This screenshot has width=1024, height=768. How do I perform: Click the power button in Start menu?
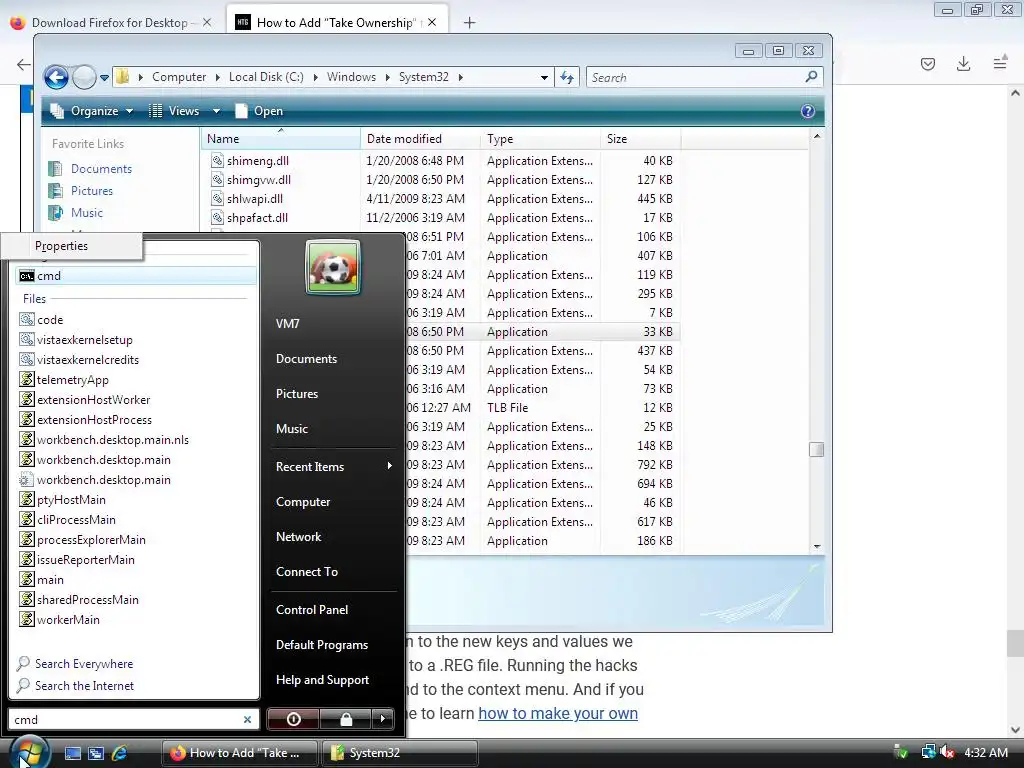pyautogui.click(x=293, y=719)
